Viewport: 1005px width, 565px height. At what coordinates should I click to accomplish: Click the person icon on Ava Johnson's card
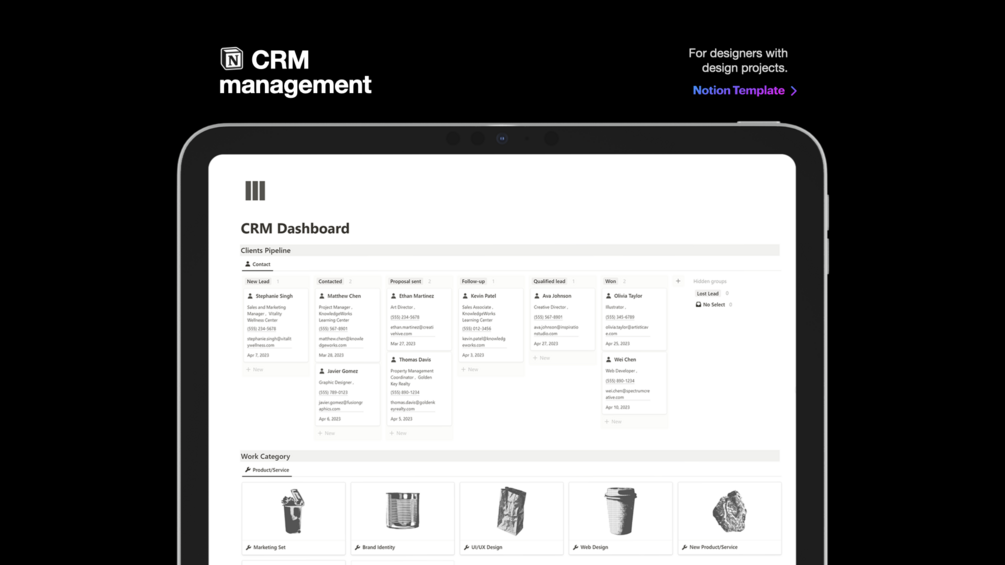(537, 296)
